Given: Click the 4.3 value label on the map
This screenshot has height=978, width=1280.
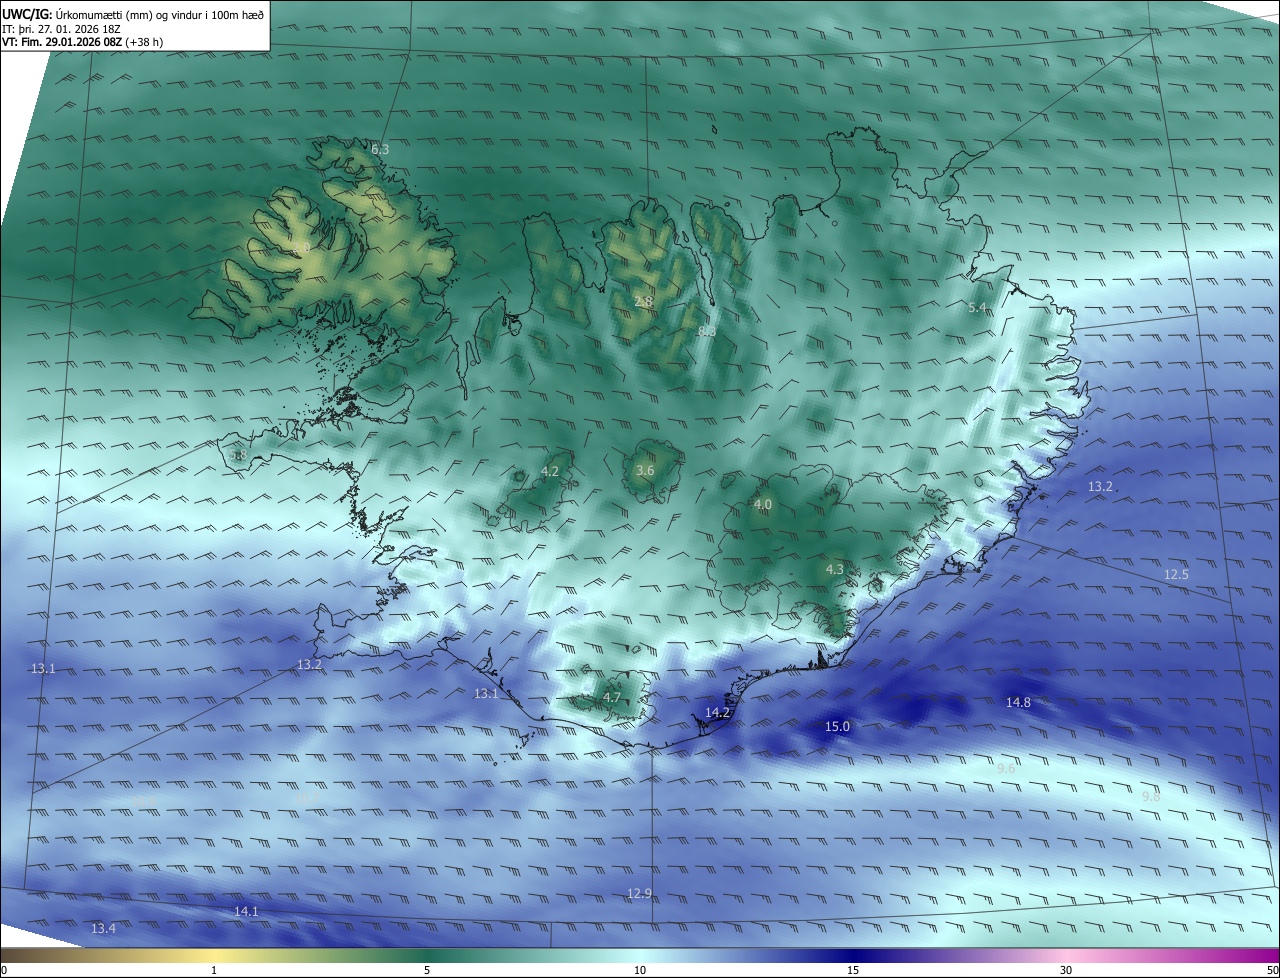Looking at the screenshot, I should (x=835, y=569).
